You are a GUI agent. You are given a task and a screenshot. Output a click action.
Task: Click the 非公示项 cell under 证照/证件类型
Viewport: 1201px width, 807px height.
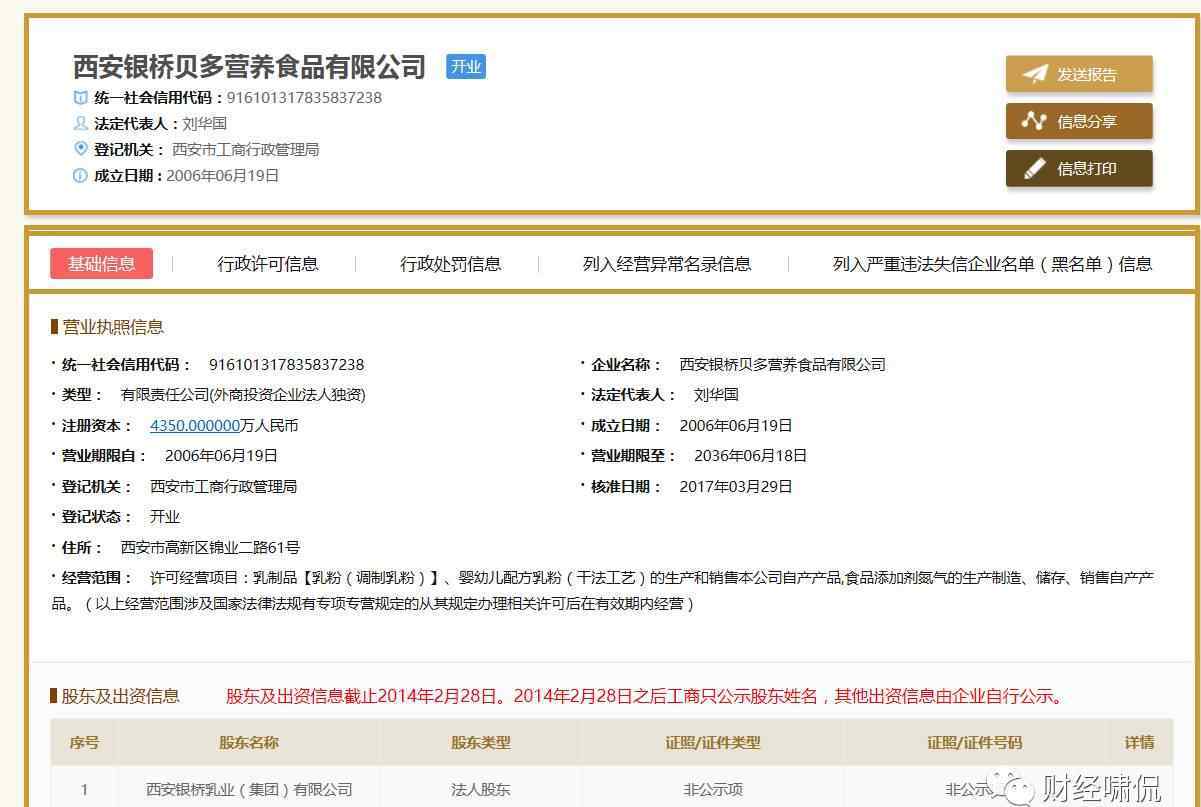713,790
